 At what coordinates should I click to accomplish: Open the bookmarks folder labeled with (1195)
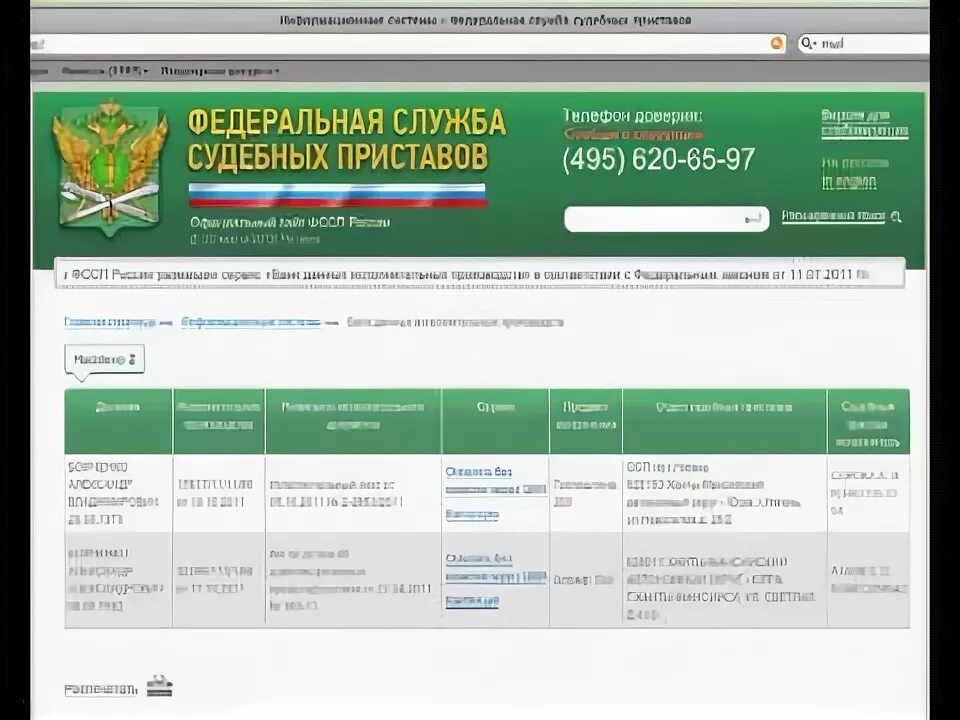105,71
